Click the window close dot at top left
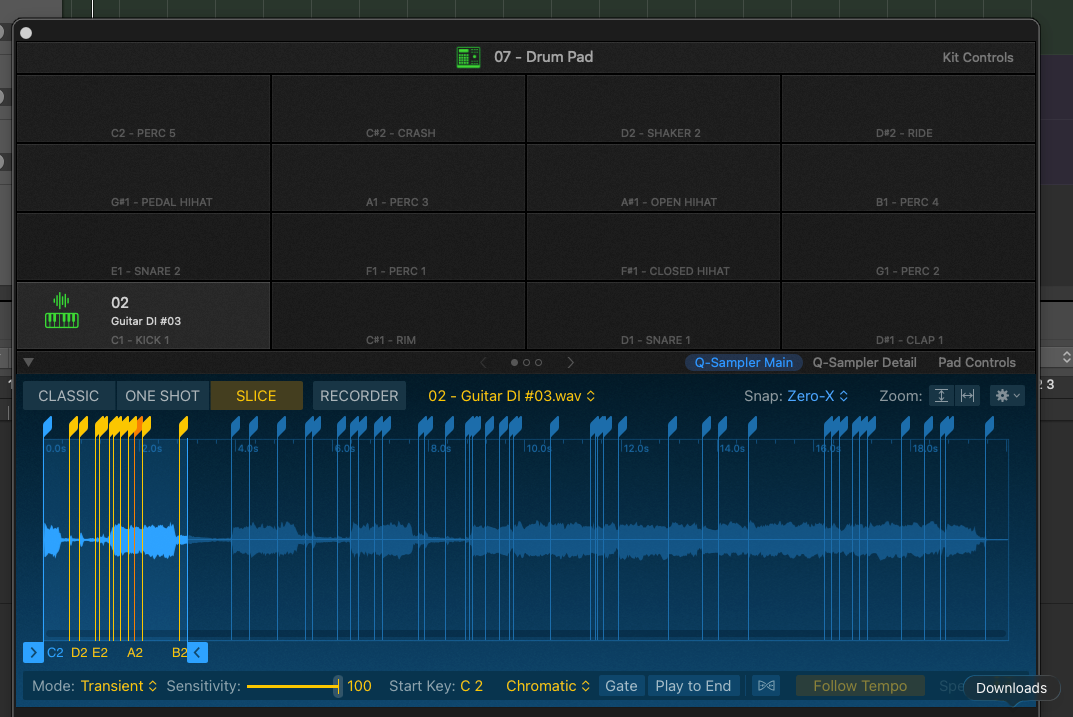Viewport: 1073px width, 717px height. point(26,33)
